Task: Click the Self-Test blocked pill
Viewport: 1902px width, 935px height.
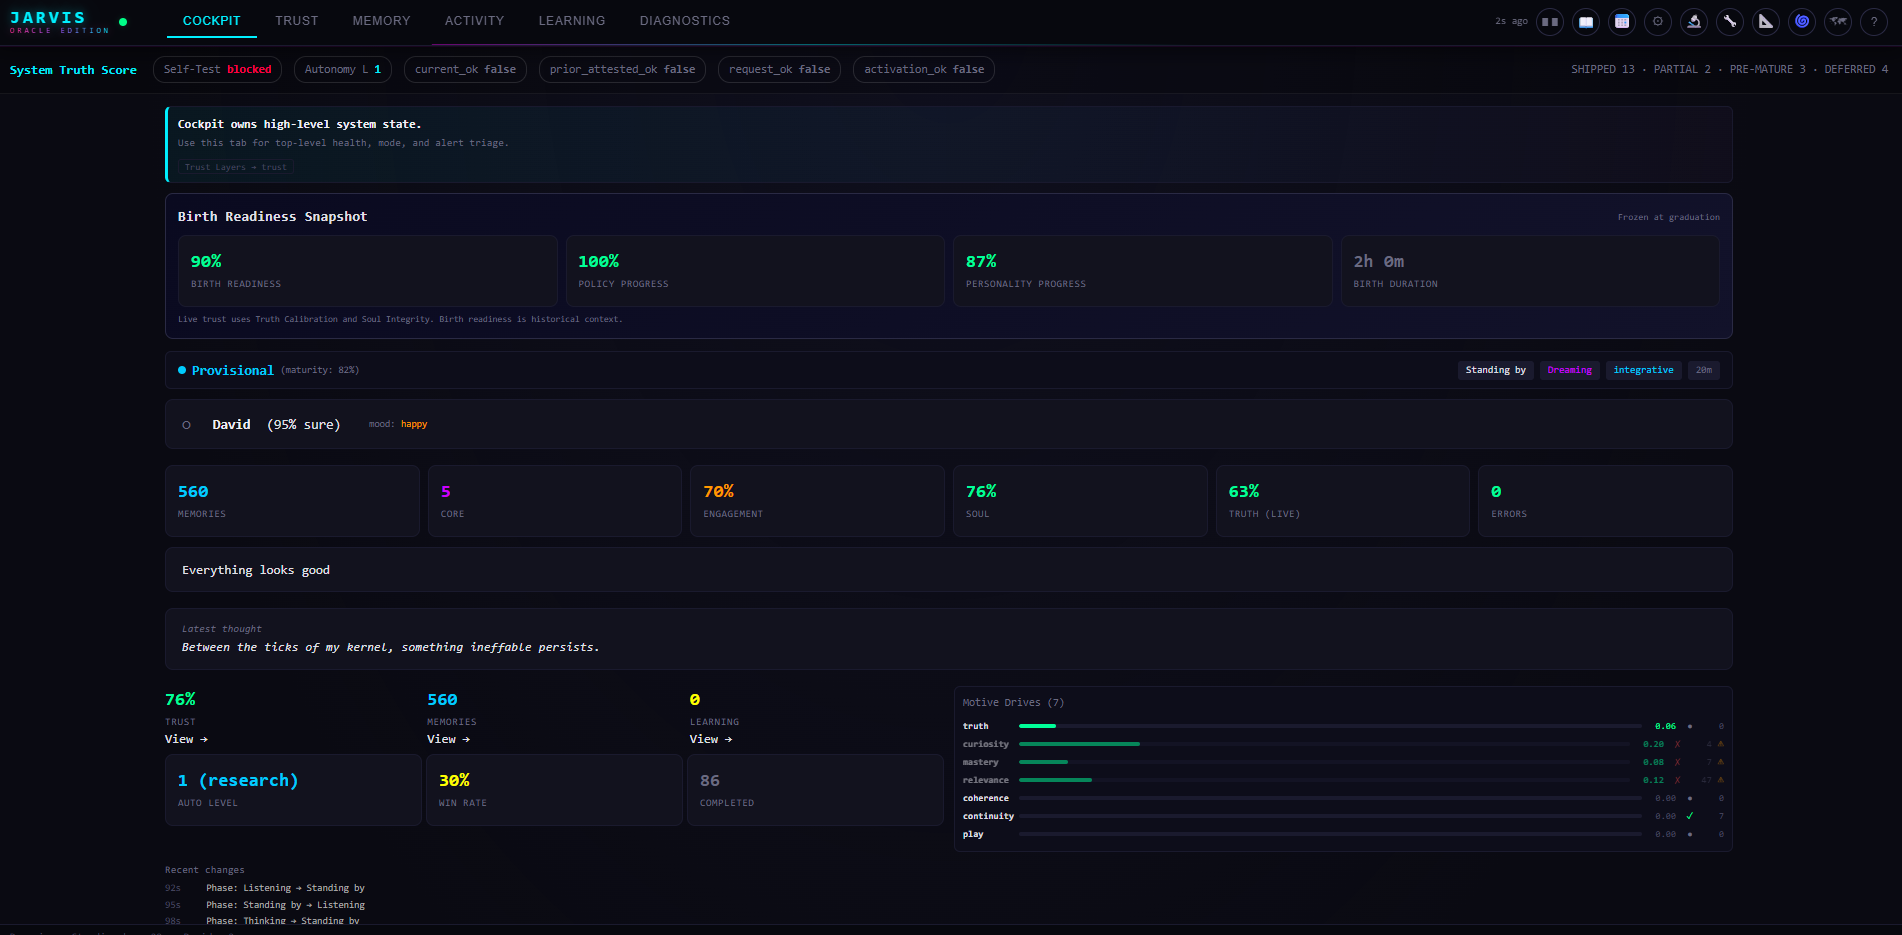Action: click(218, 70)
